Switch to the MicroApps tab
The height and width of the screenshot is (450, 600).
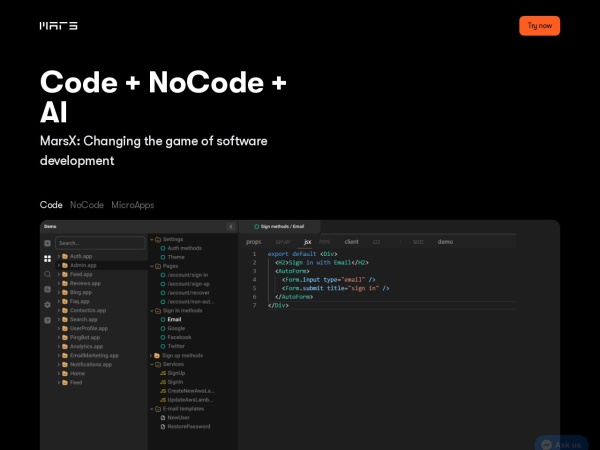click(x=132, y=204)
